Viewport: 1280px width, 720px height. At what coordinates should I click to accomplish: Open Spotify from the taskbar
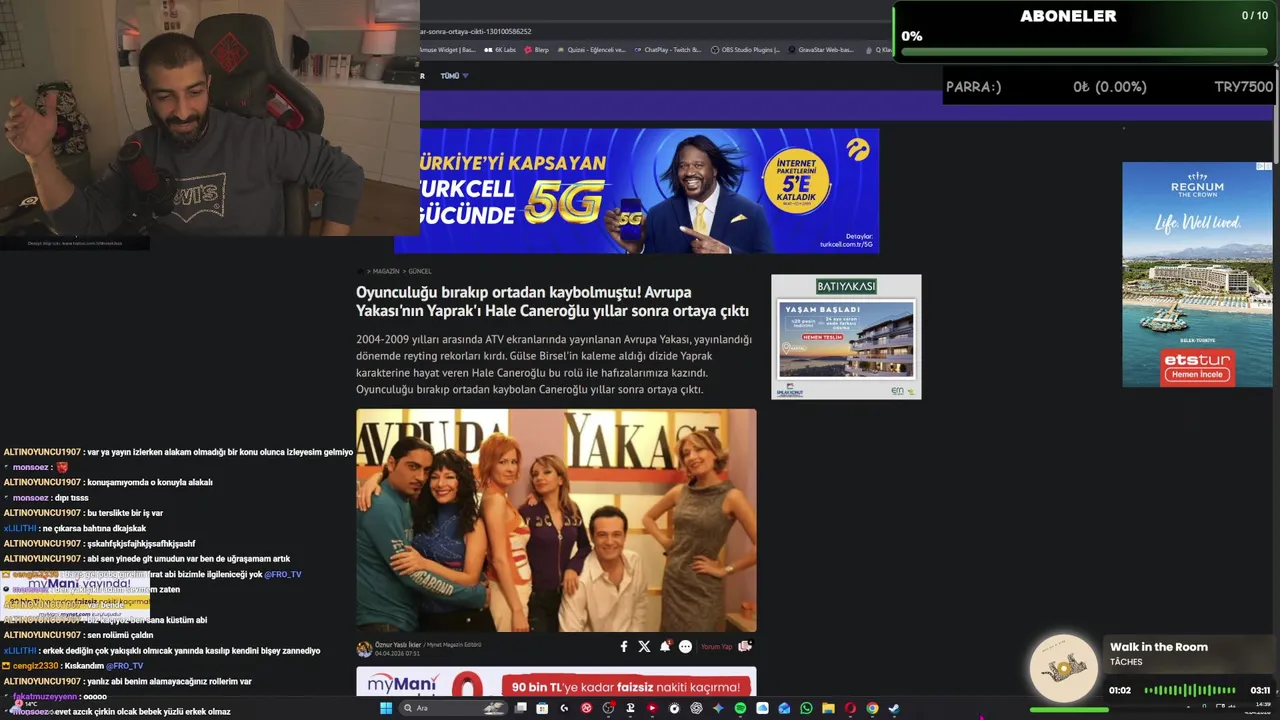pos(740,708)
